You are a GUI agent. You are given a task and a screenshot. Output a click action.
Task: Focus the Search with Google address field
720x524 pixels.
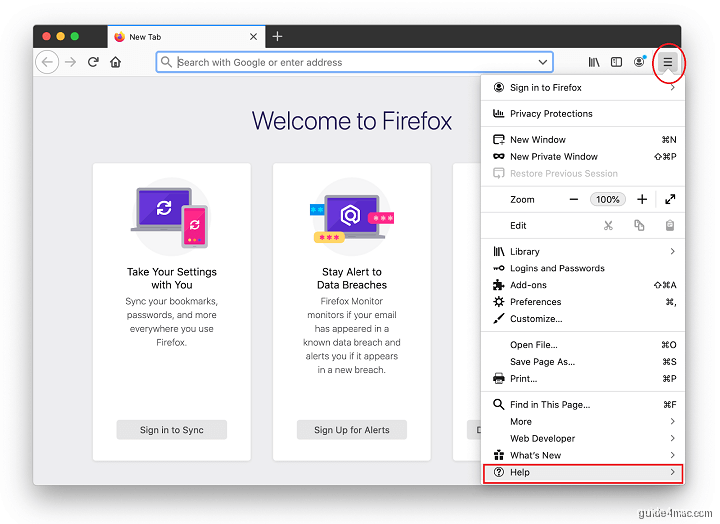pos(354,62)
